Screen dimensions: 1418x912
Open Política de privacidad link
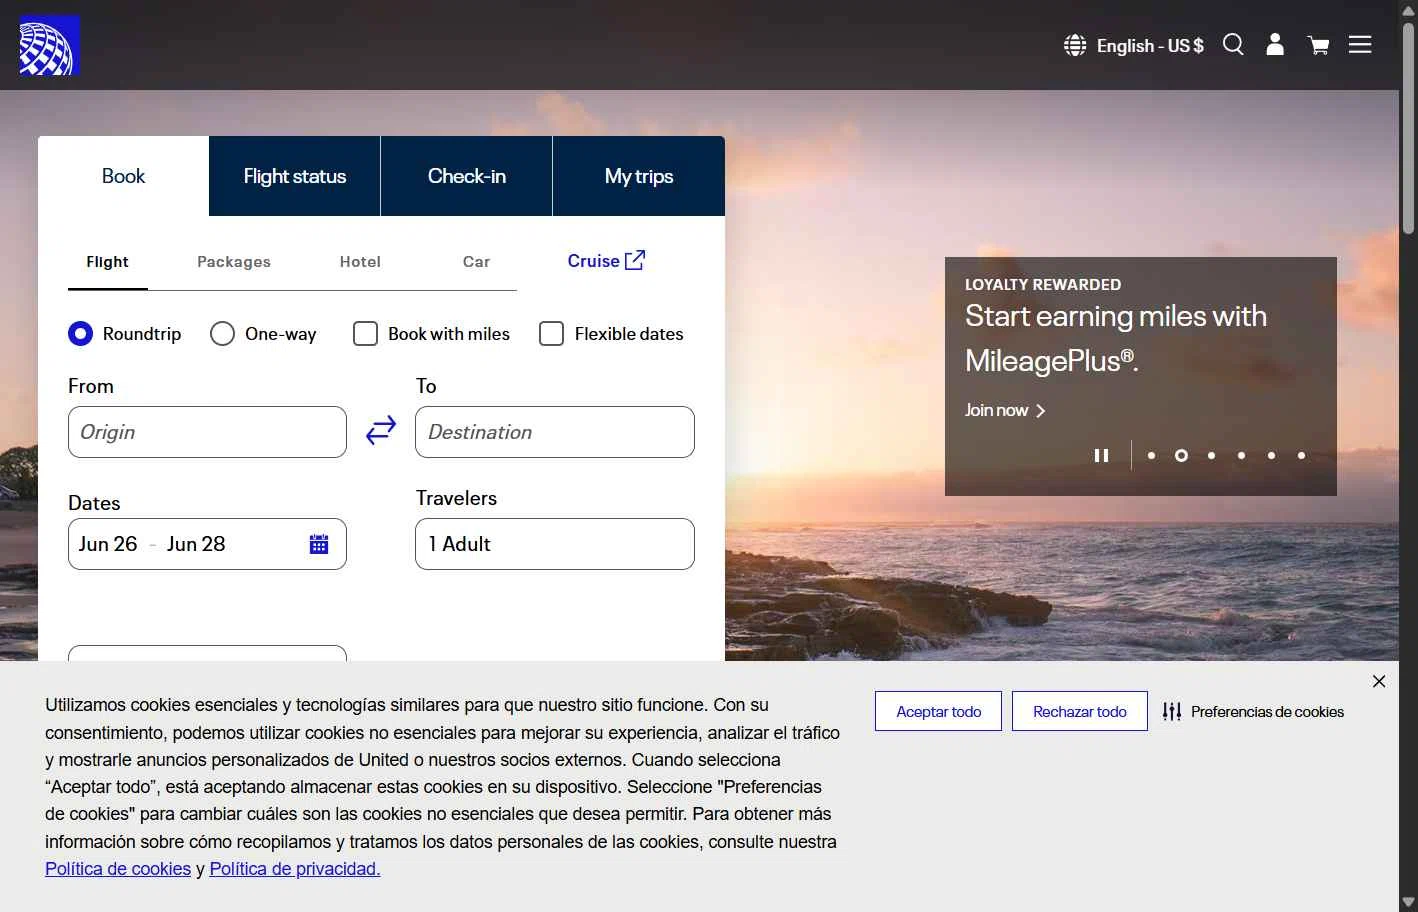(295, 869)
